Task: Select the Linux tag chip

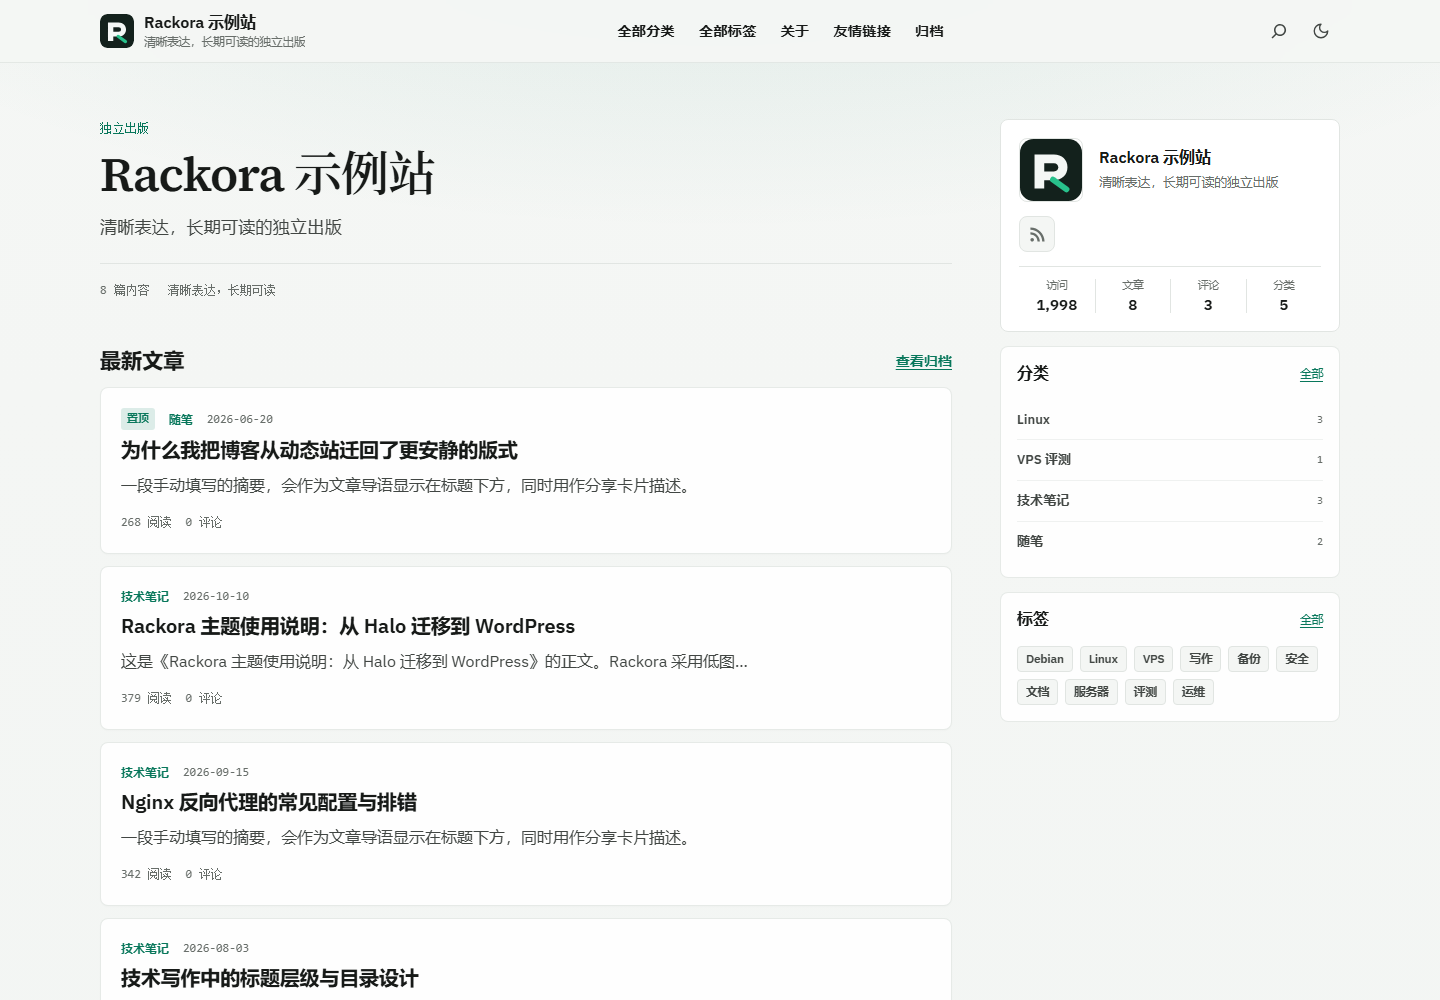Action: click(1103, 659)
